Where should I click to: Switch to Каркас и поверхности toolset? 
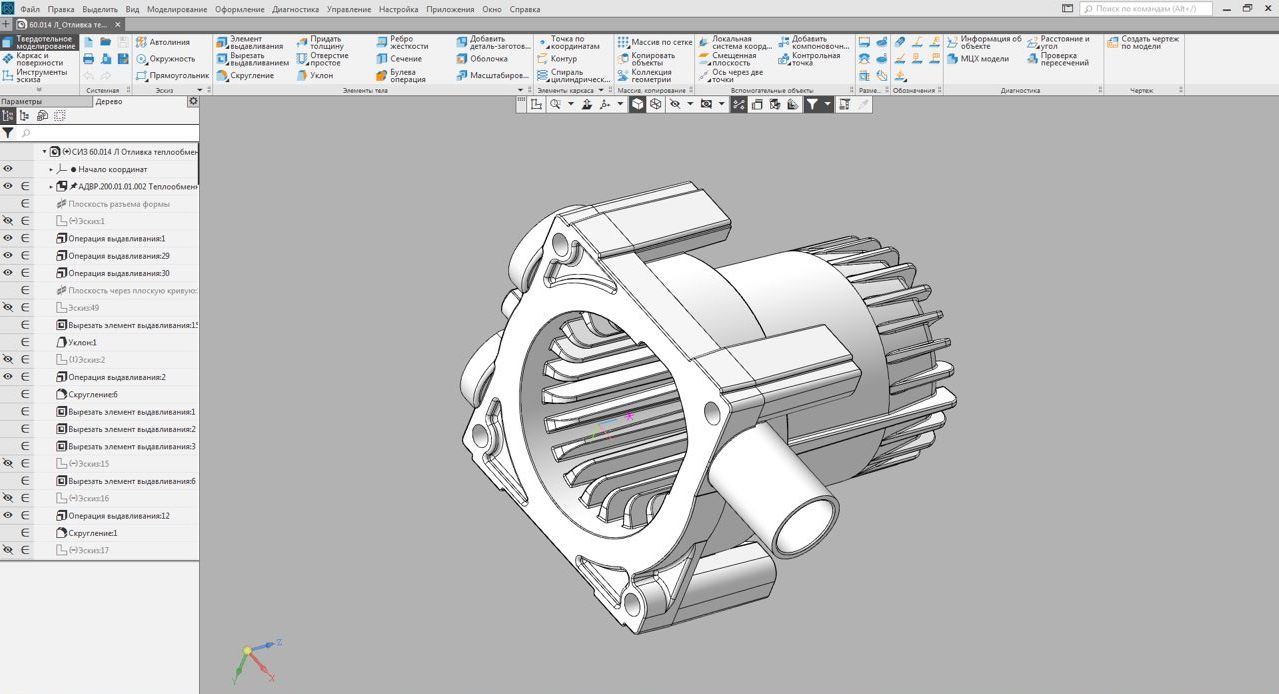38,59
